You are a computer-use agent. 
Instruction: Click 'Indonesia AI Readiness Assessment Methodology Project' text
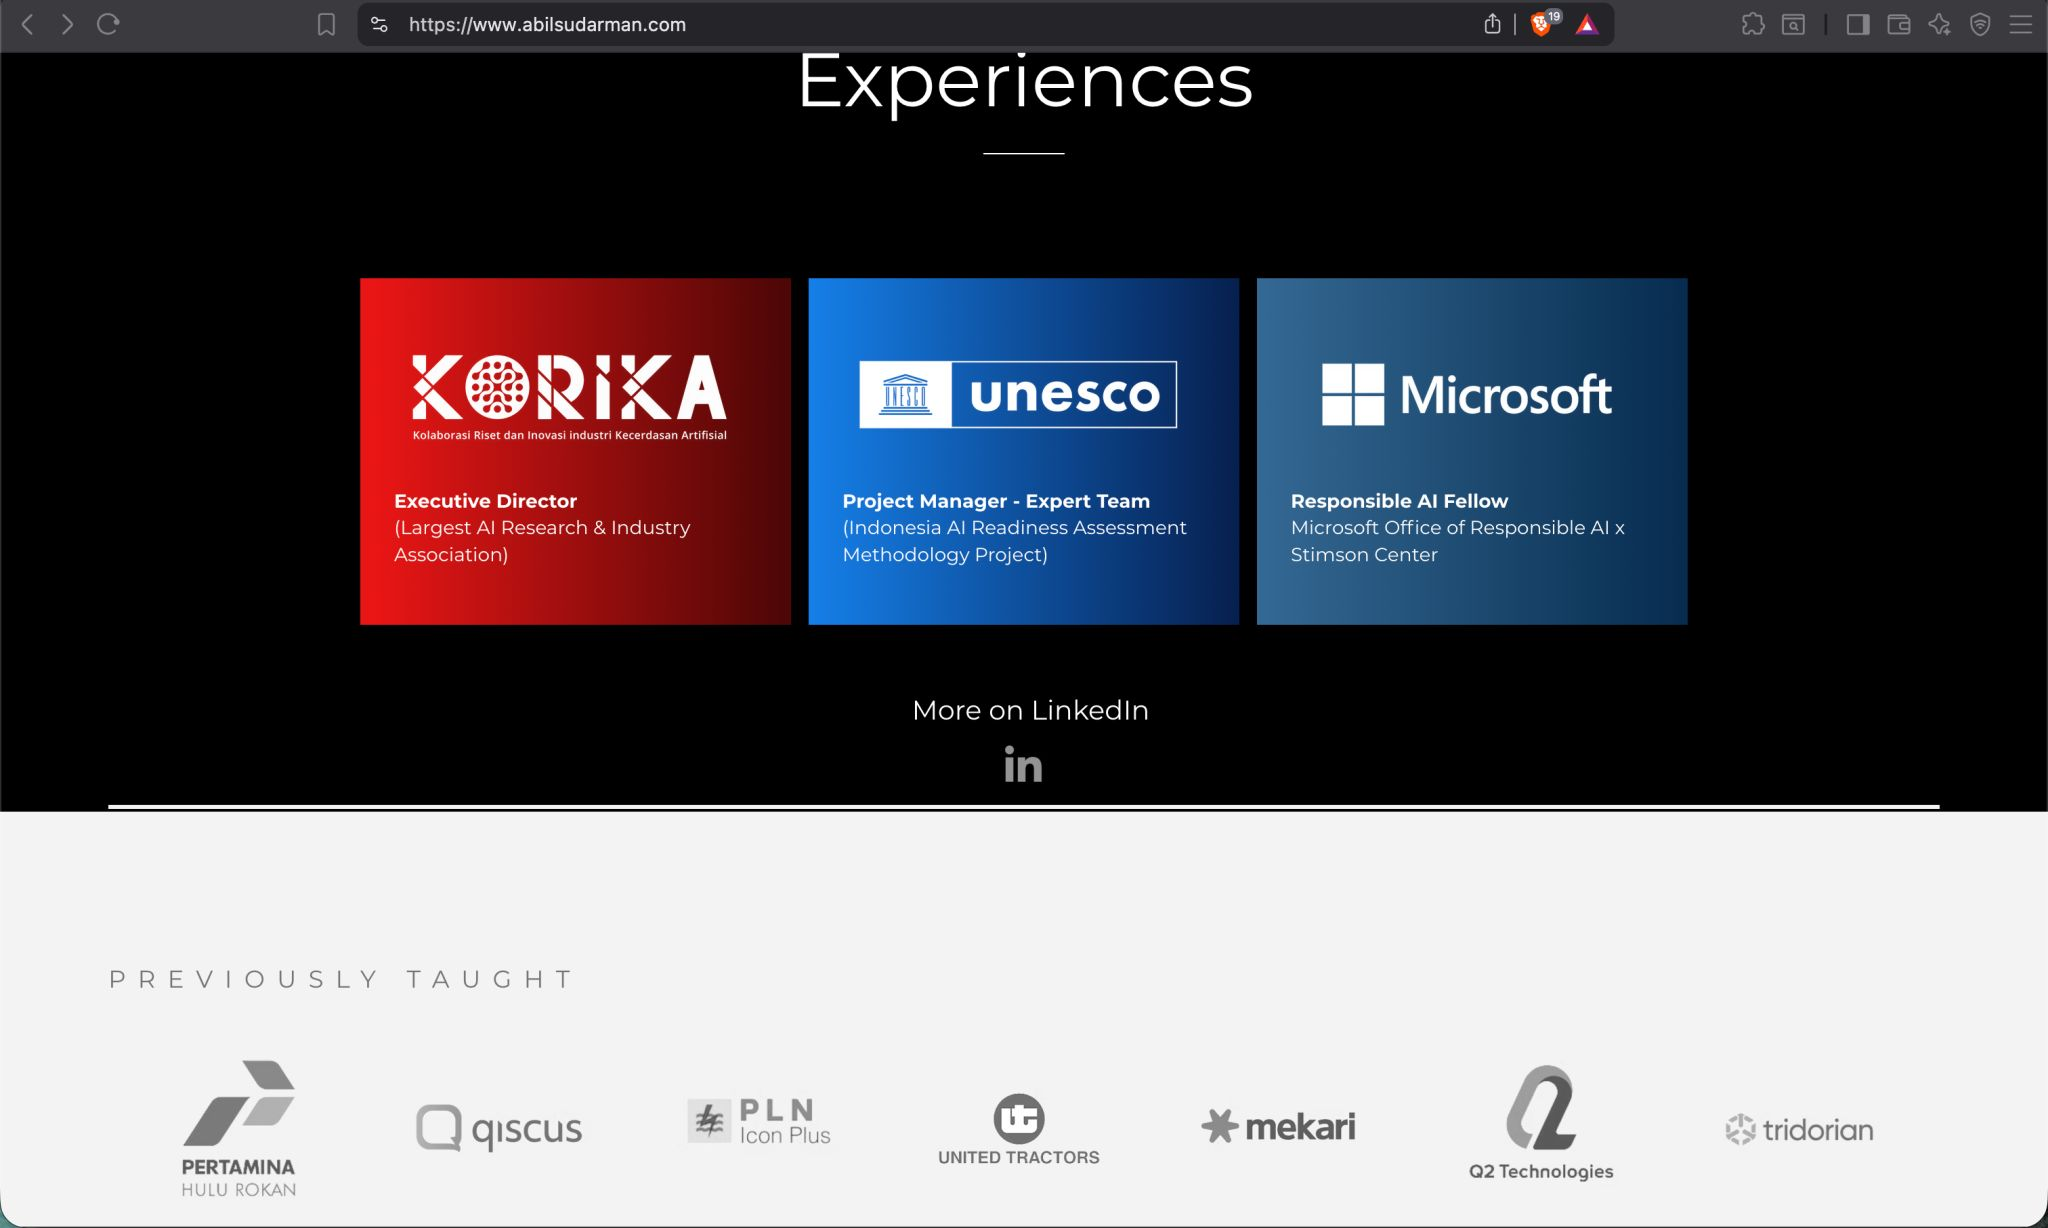1014,541
